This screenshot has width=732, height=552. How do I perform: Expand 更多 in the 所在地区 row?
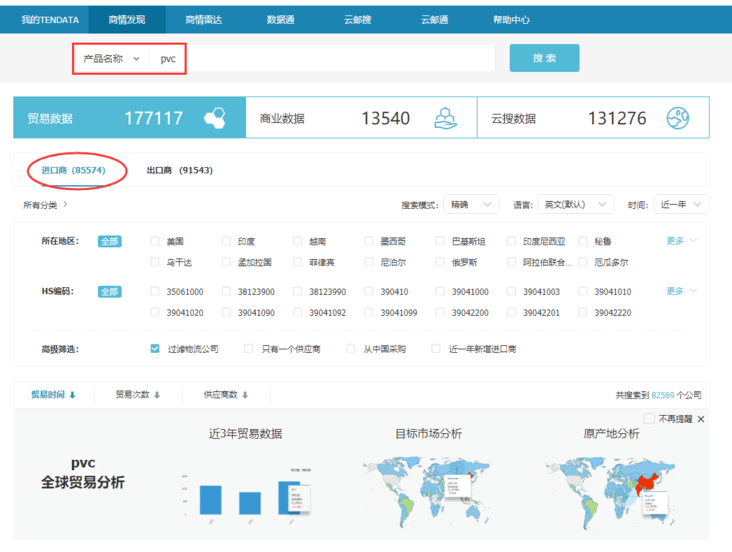coord(681,241)
